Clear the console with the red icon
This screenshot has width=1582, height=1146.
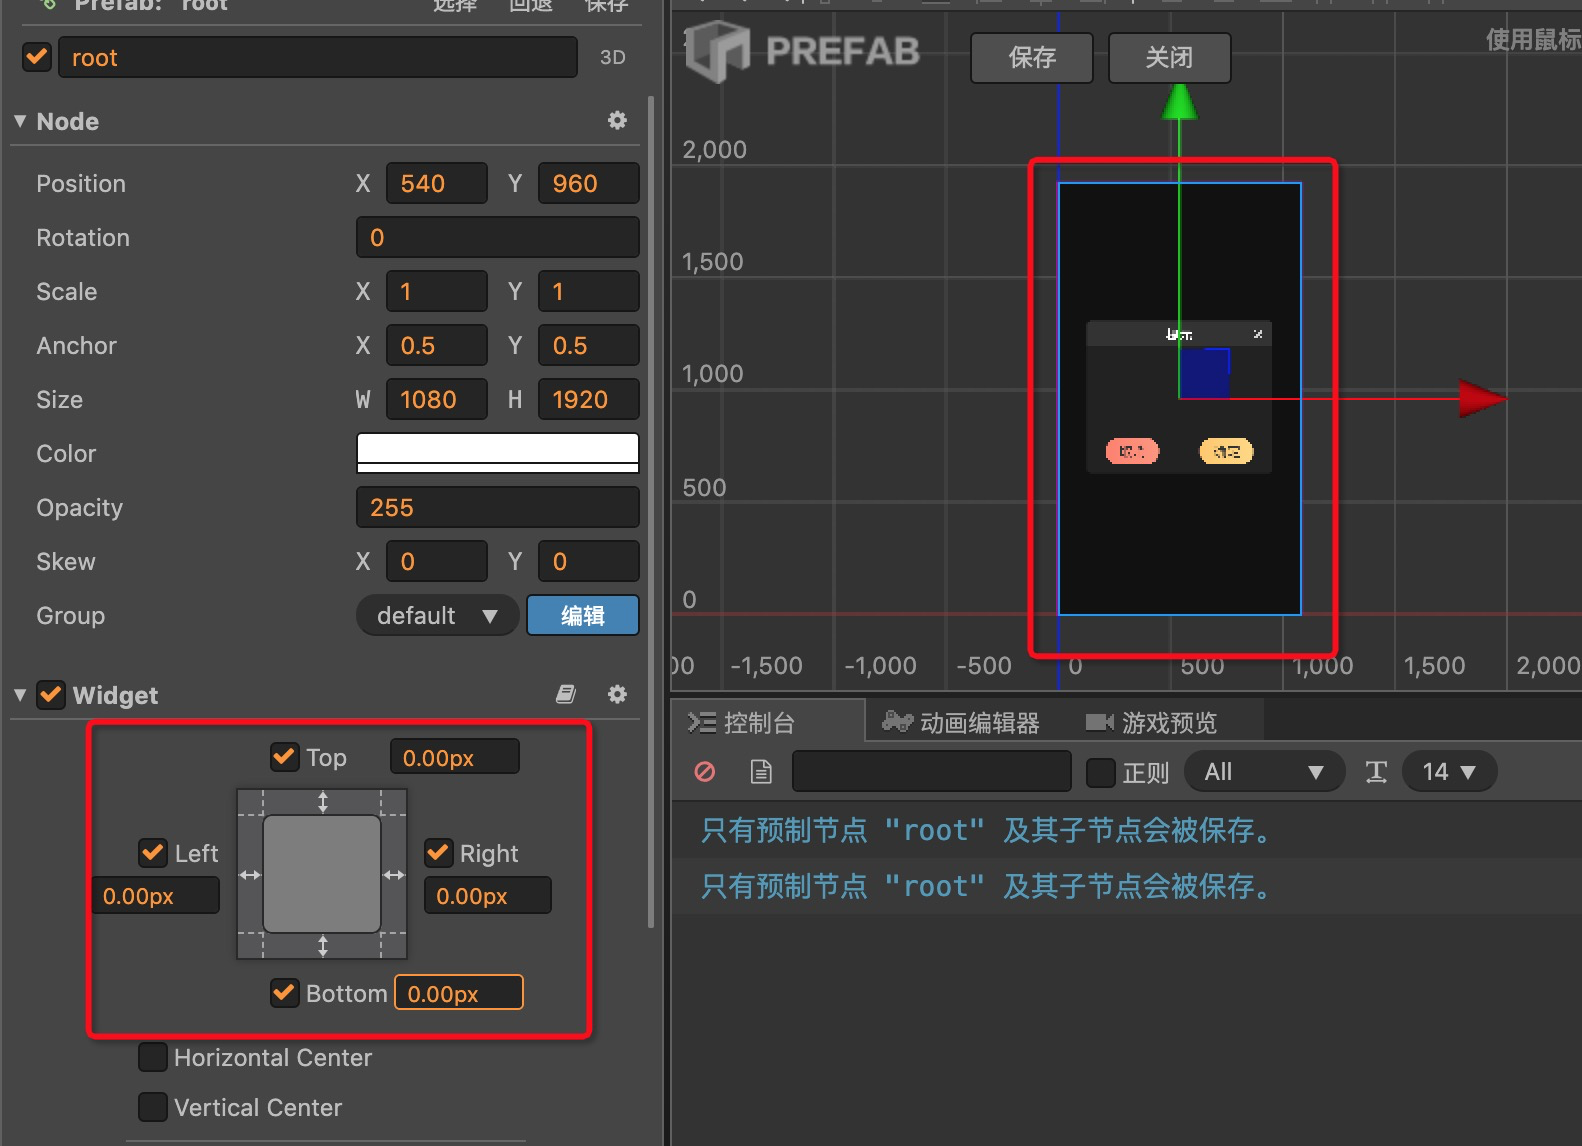pyautogui.click(x=705, y=771)
